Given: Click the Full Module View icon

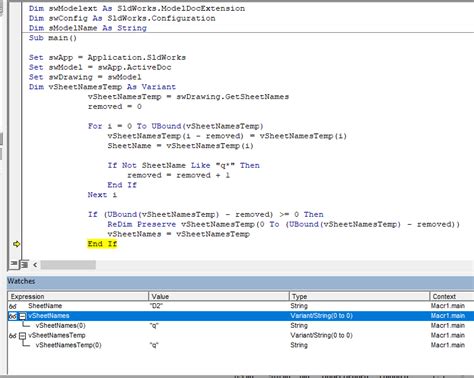Looking at the screenshot, I should click(24, 264).
